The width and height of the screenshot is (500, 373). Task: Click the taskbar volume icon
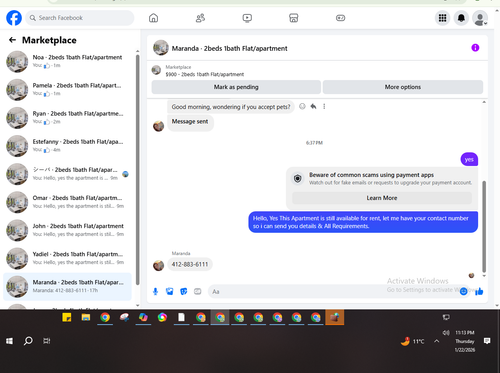[446, 333]
